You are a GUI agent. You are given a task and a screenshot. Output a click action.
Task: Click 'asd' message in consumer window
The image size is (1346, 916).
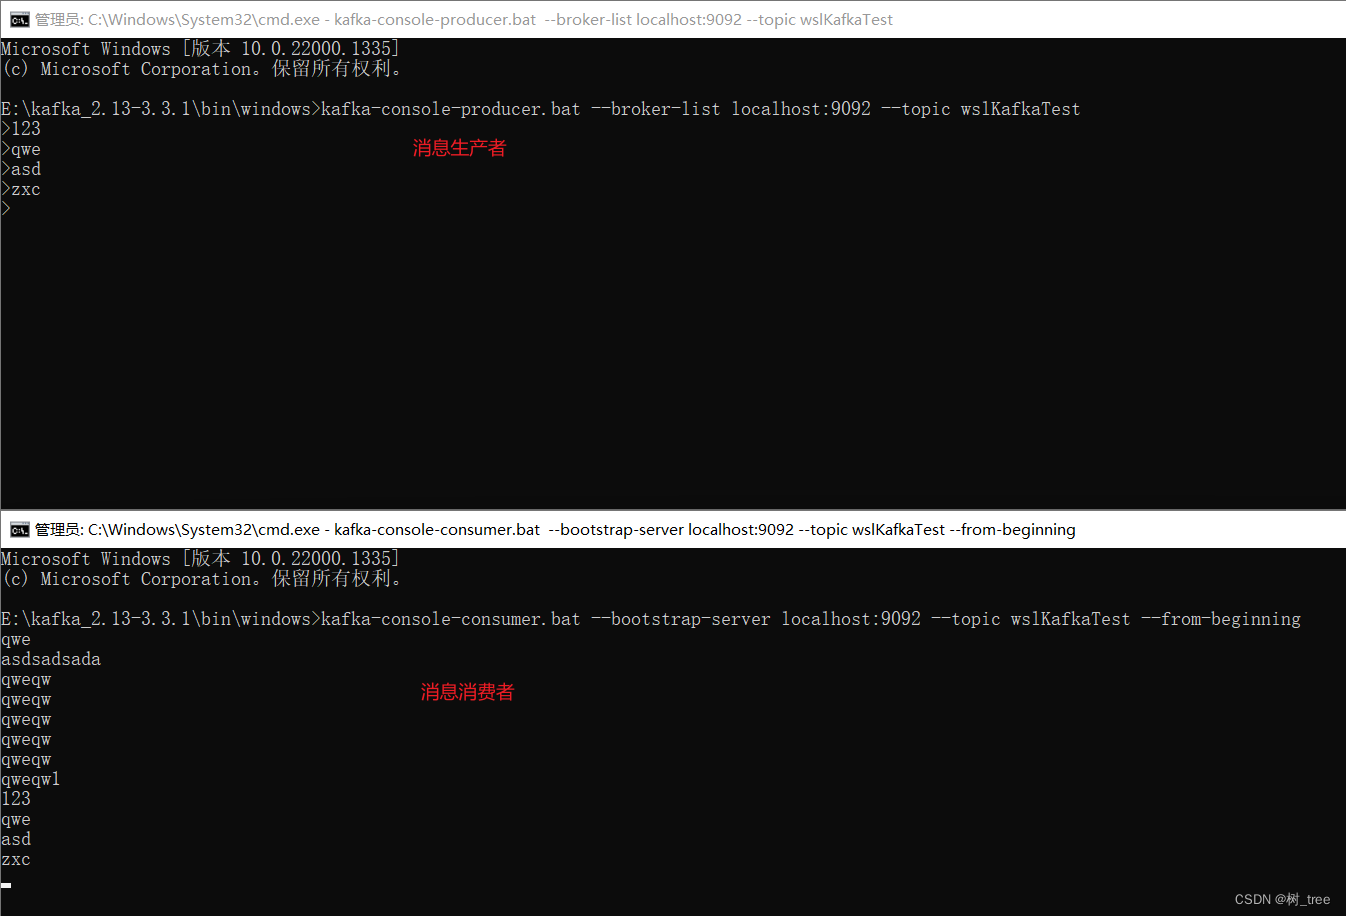16,839
